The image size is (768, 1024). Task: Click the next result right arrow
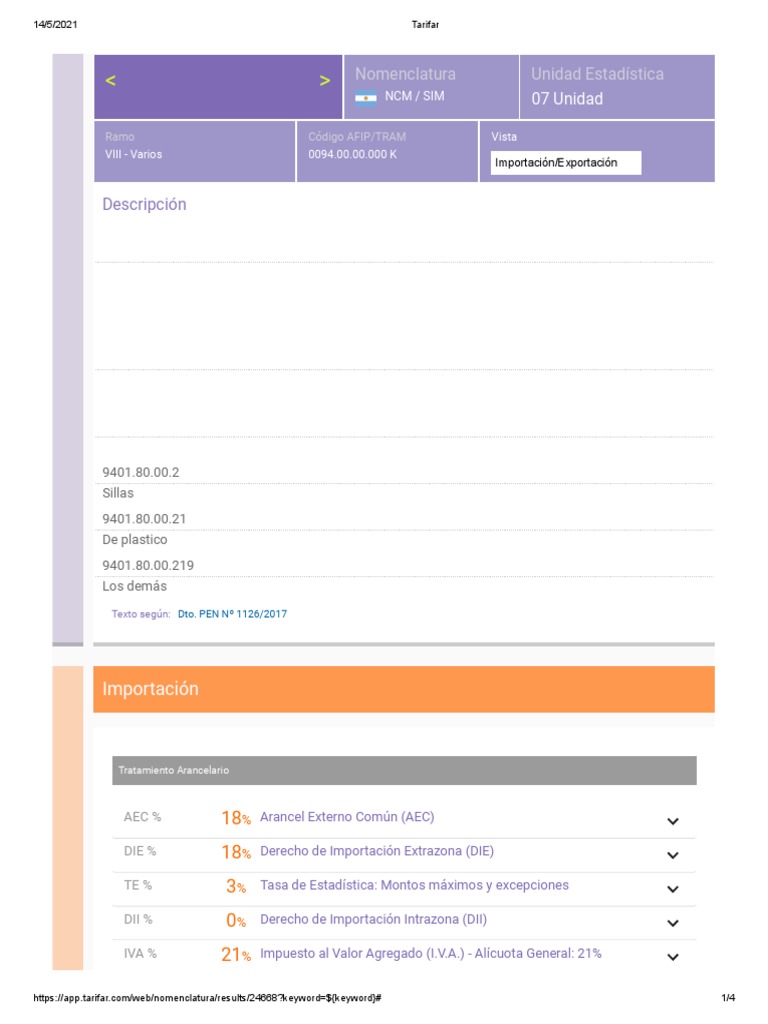pos(325,81)
